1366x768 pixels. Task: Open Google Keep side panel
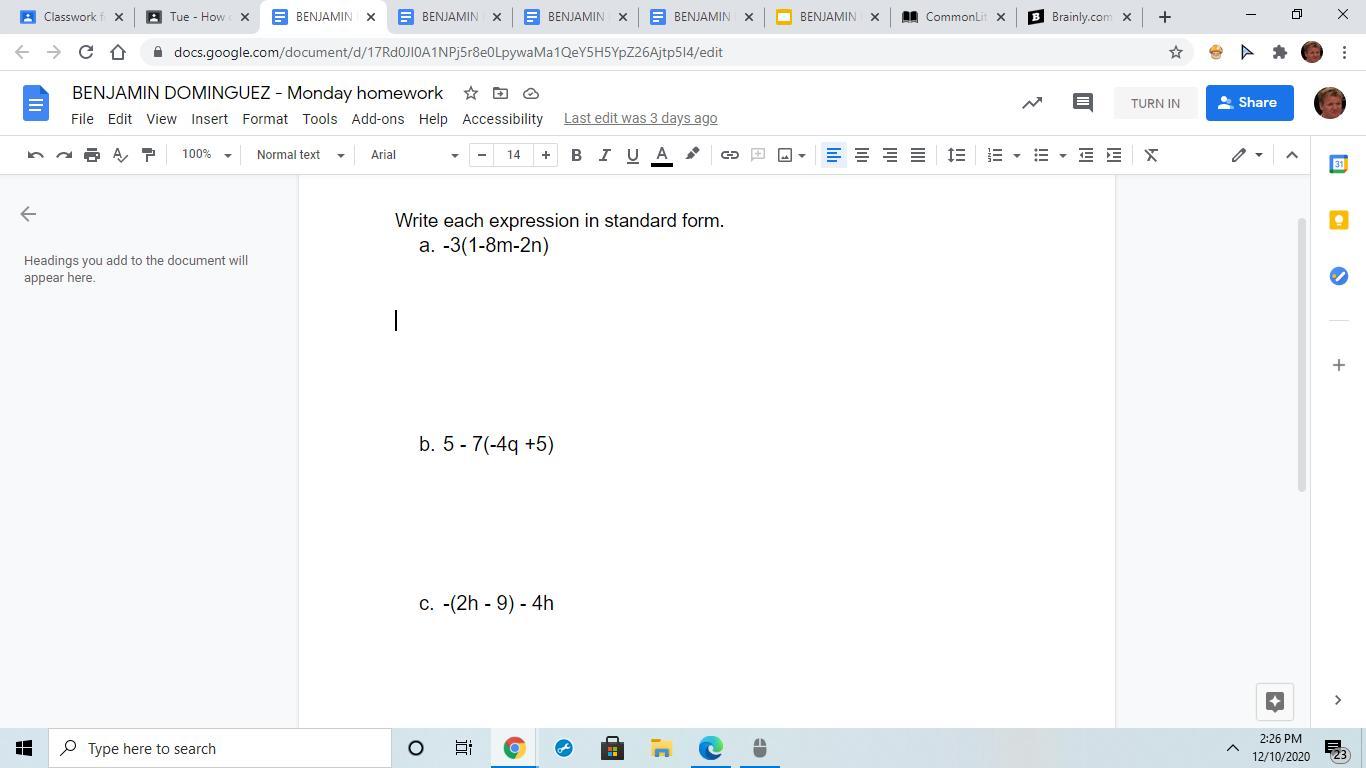(1339, 220)
